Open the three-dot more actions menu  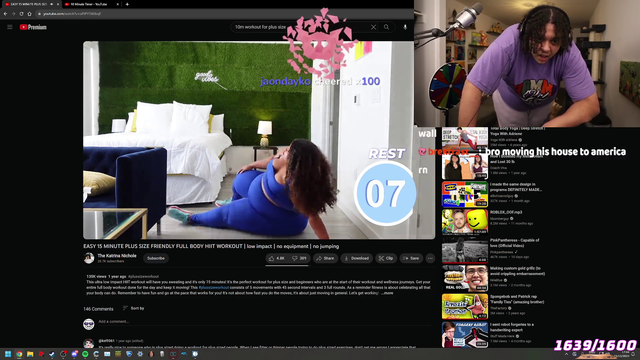[430, 258]
